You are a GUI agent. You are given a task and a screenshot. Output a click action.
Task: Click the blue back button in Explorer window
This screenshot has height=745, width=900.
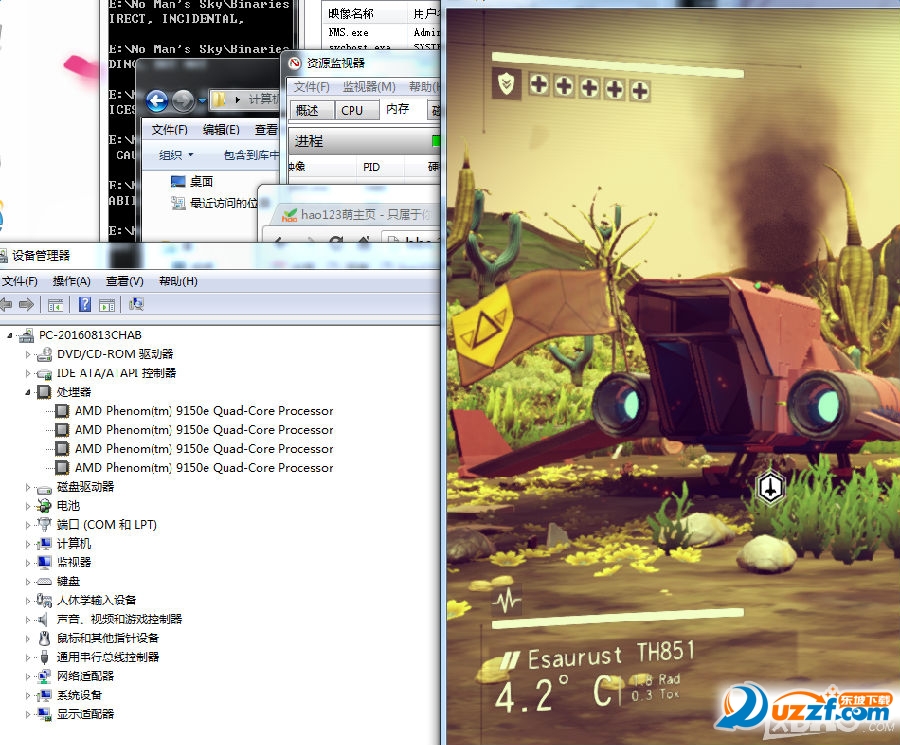click(x=157, y=102)
